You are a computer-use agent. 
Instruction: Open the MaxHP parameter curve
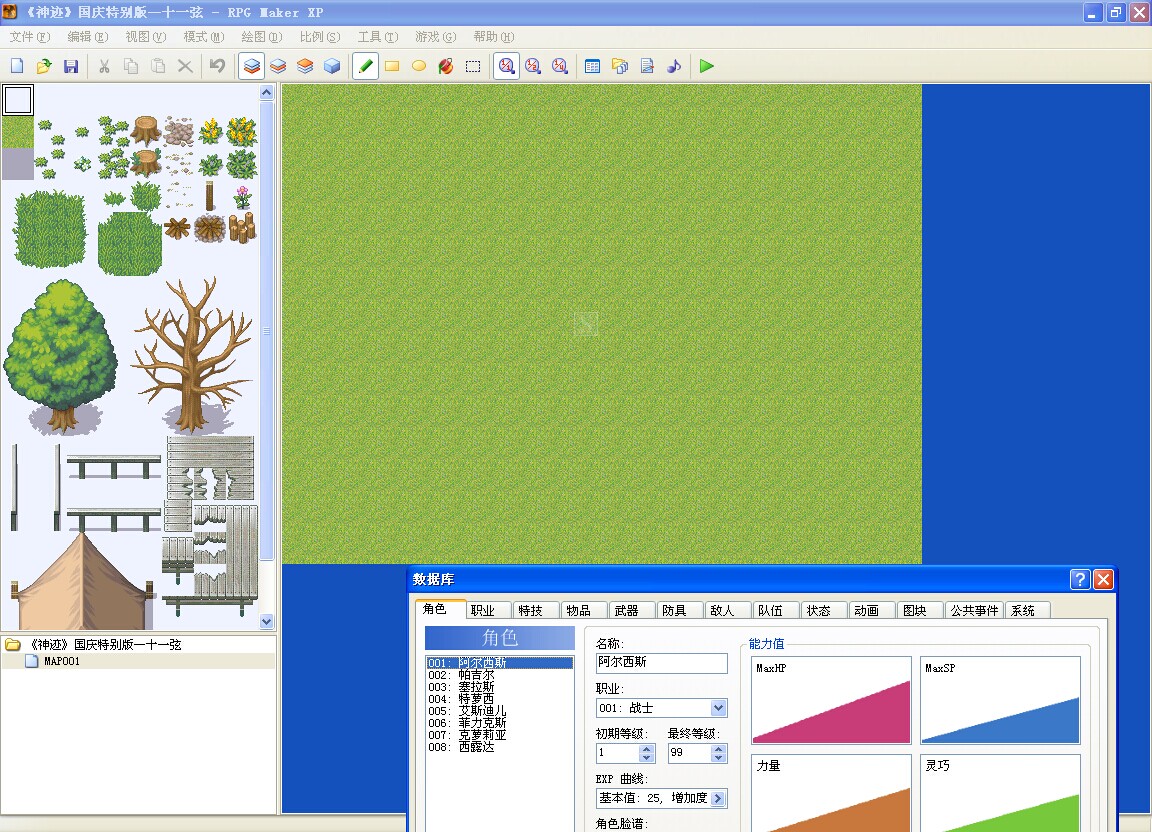[x=831, y=700]
